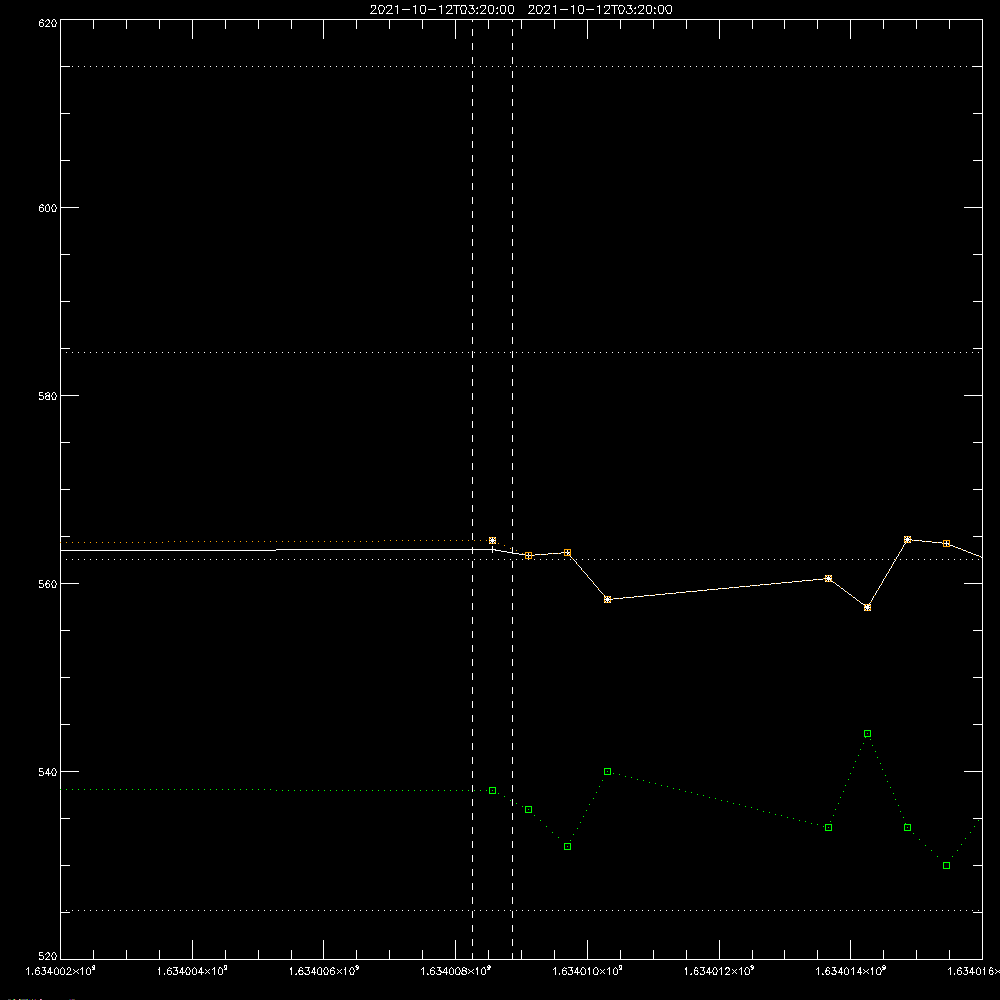Click the x-axis label 1.634004×10⁹

(x=192, y=971)
